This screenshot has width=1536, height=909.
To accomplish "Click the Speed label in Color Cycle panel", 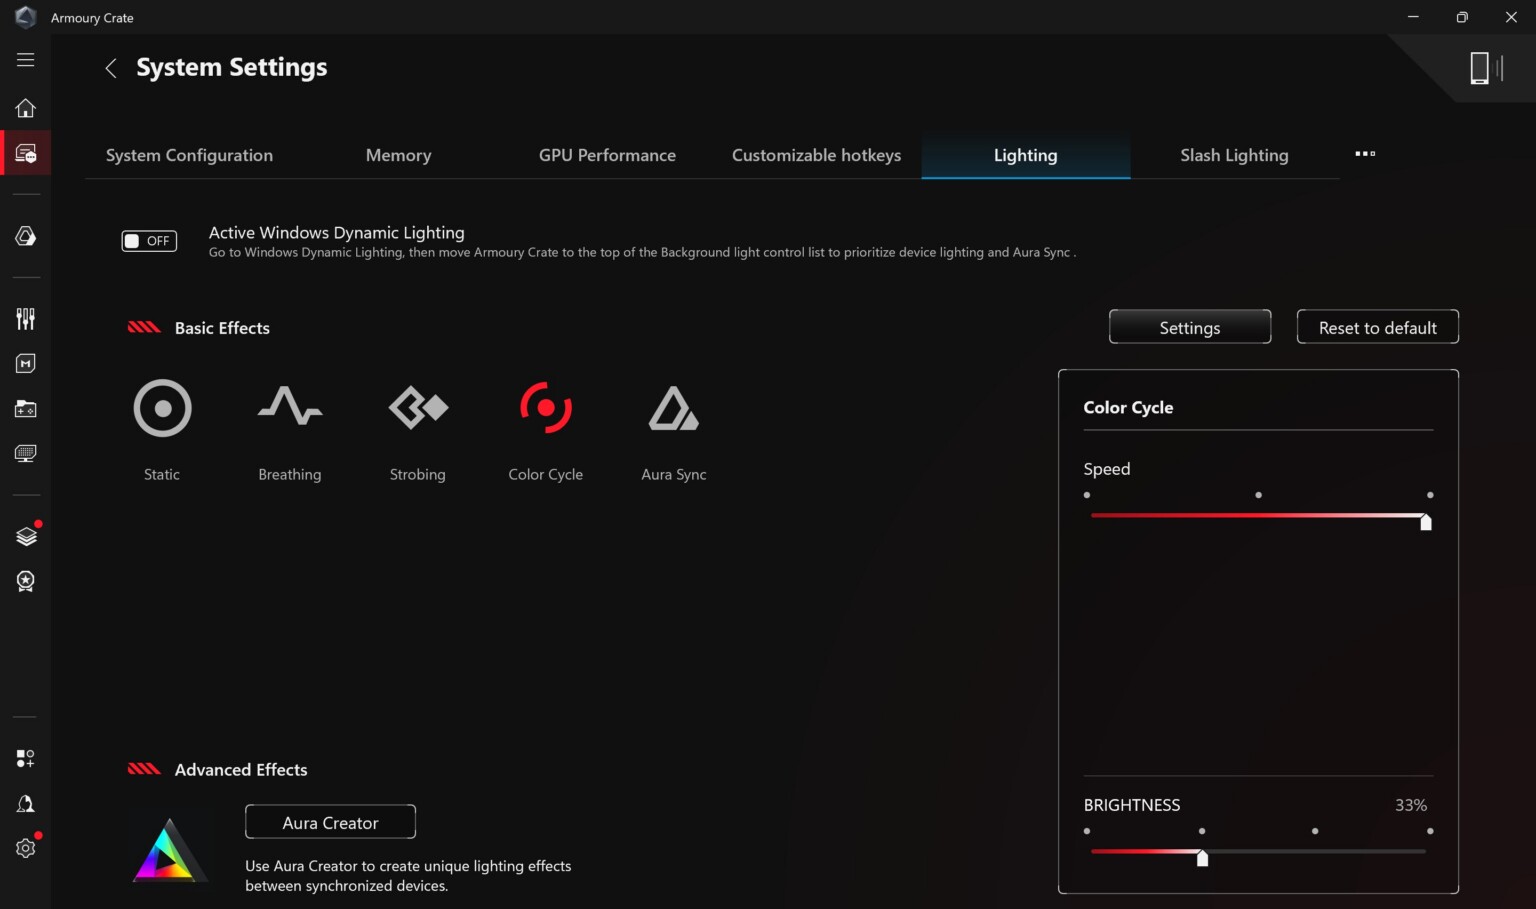I will pyautogui.click(x=1107, y=469).
